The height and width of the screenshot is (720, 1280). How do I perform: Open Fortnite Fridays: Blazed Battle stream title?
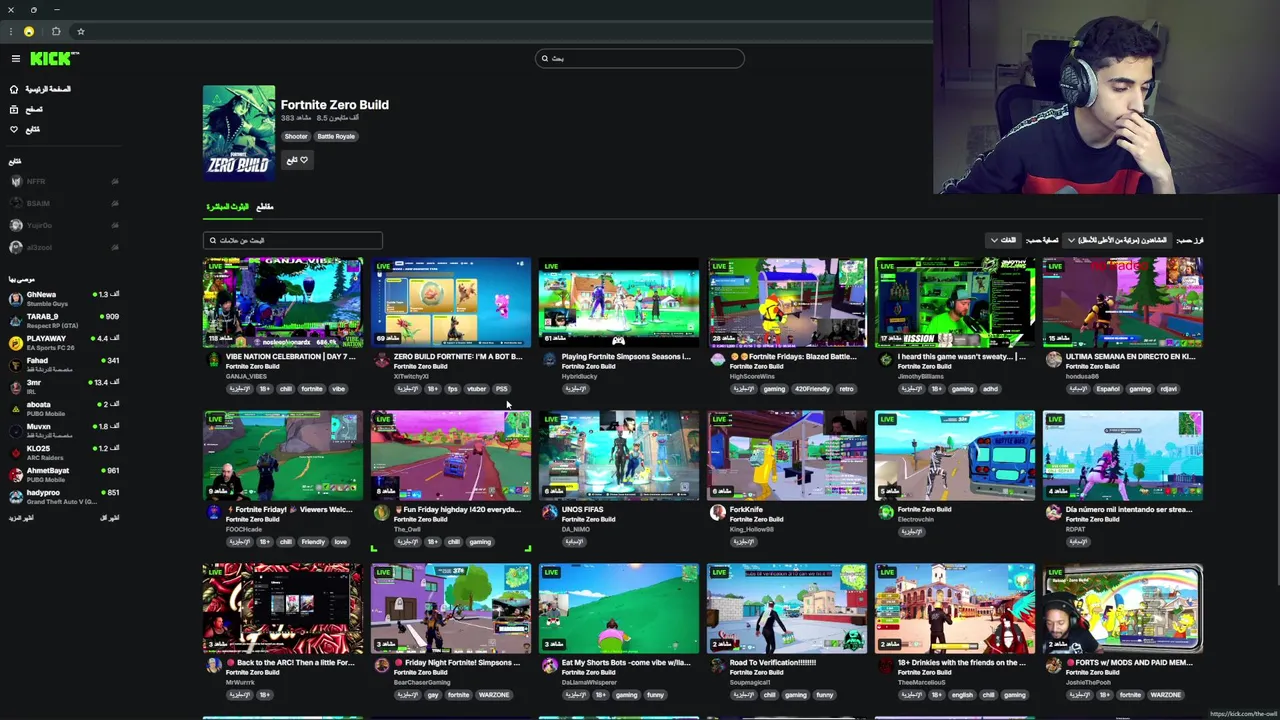pyautogui.click(x=793, y=356)
